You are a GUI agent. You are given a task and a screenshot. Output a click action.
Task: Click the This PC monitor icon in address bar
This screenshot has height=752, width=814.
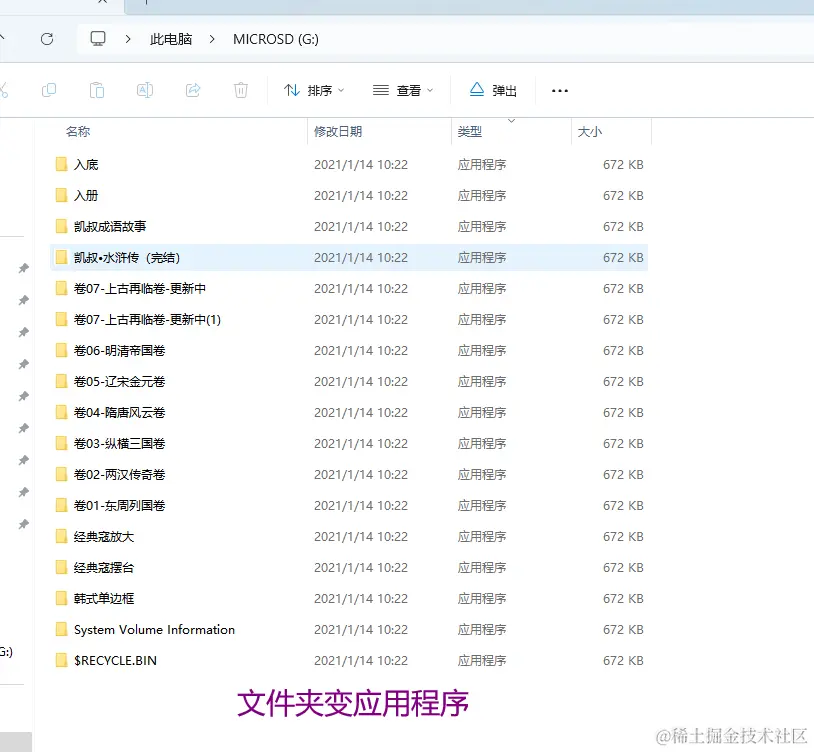click(x=98, y=39)
